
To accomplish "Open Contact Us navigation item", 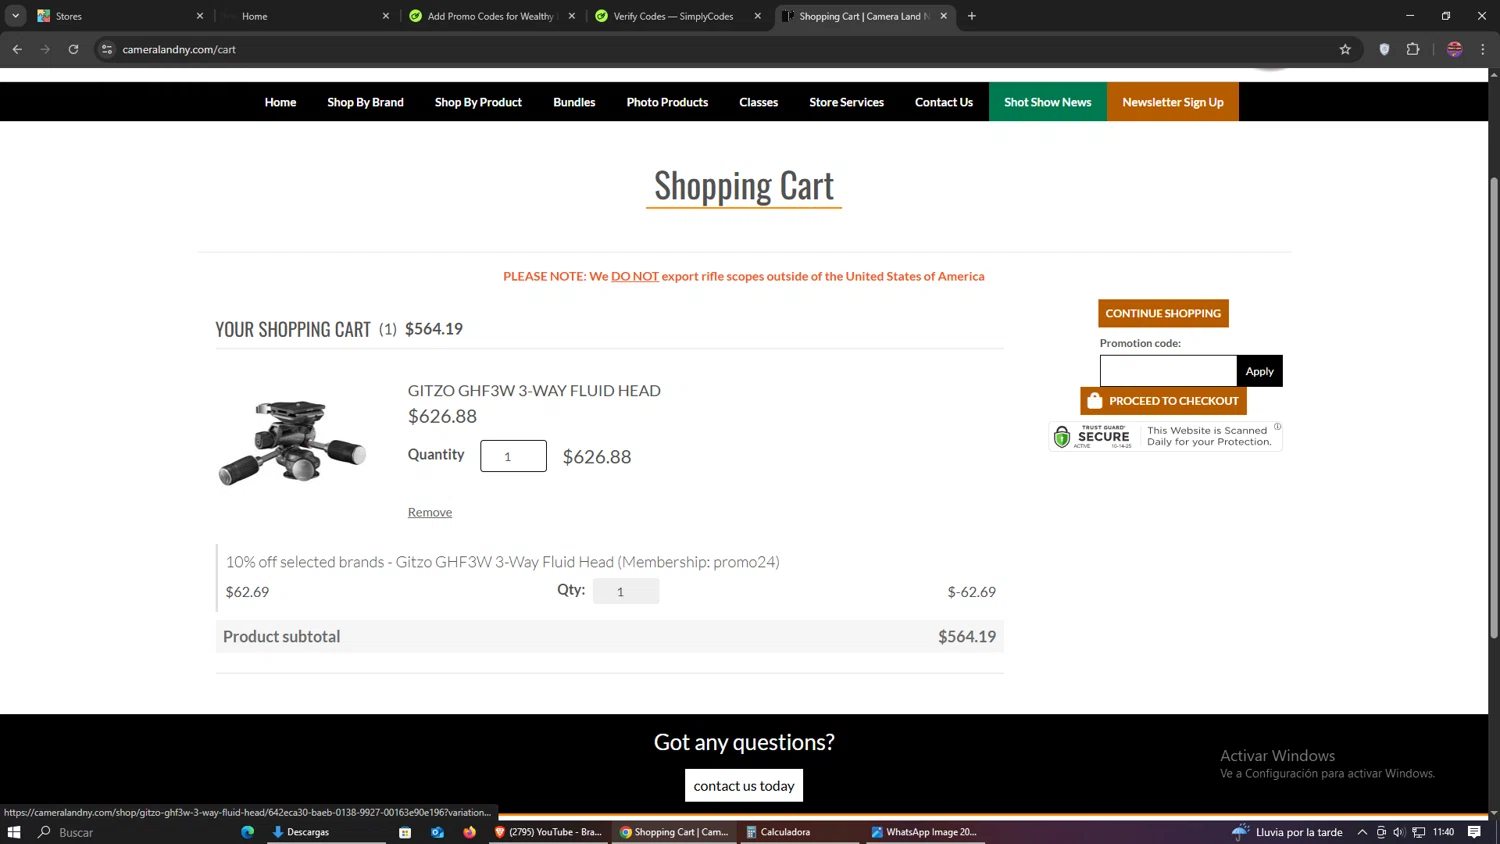I will coord(943,102).
